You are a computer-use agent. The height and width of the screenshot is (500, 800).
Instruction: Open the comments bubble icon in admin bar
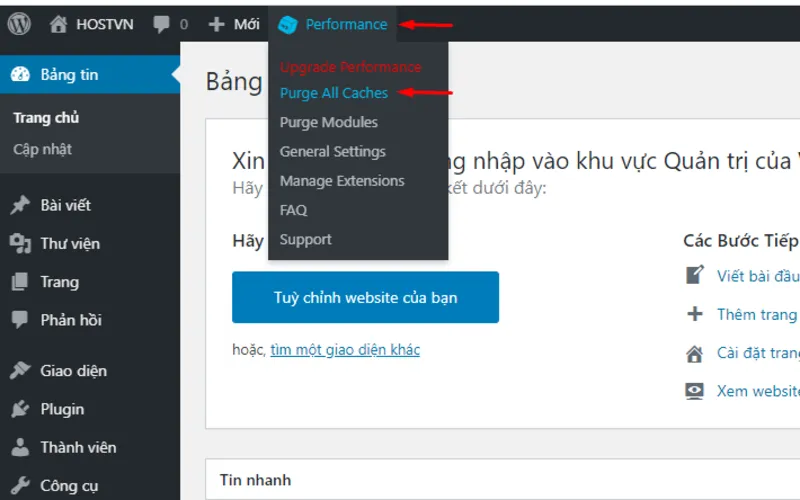pyautogui.click(x=161, y=24)
